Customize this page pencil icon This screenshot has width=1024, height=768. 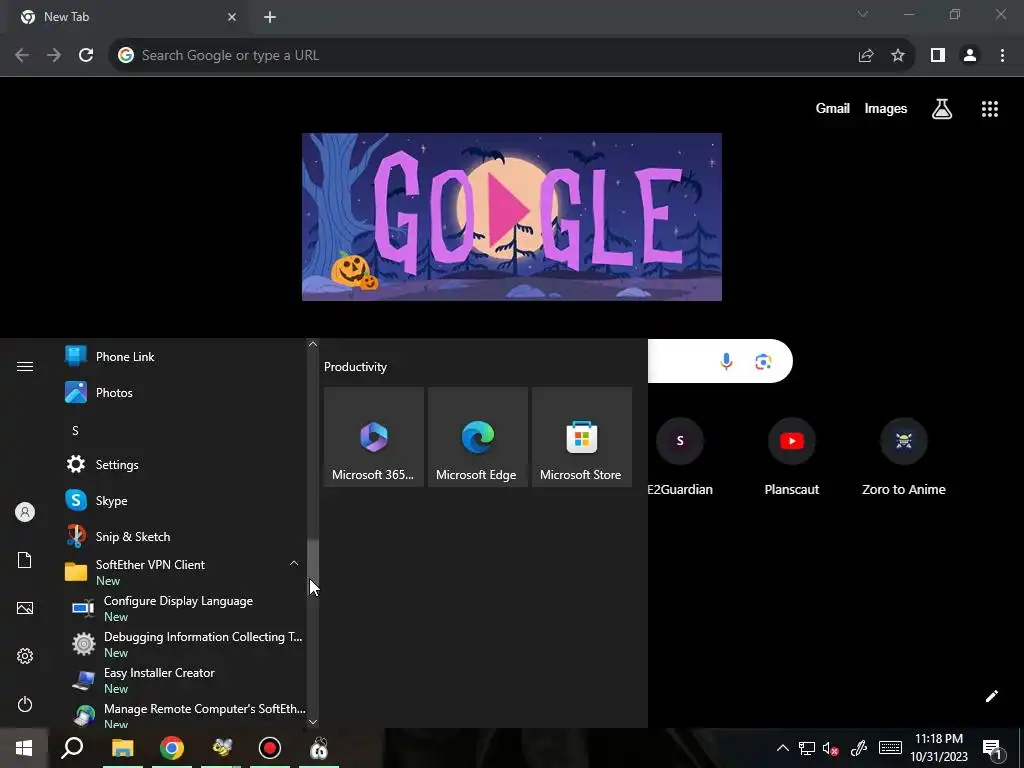(x=991, y=696)
